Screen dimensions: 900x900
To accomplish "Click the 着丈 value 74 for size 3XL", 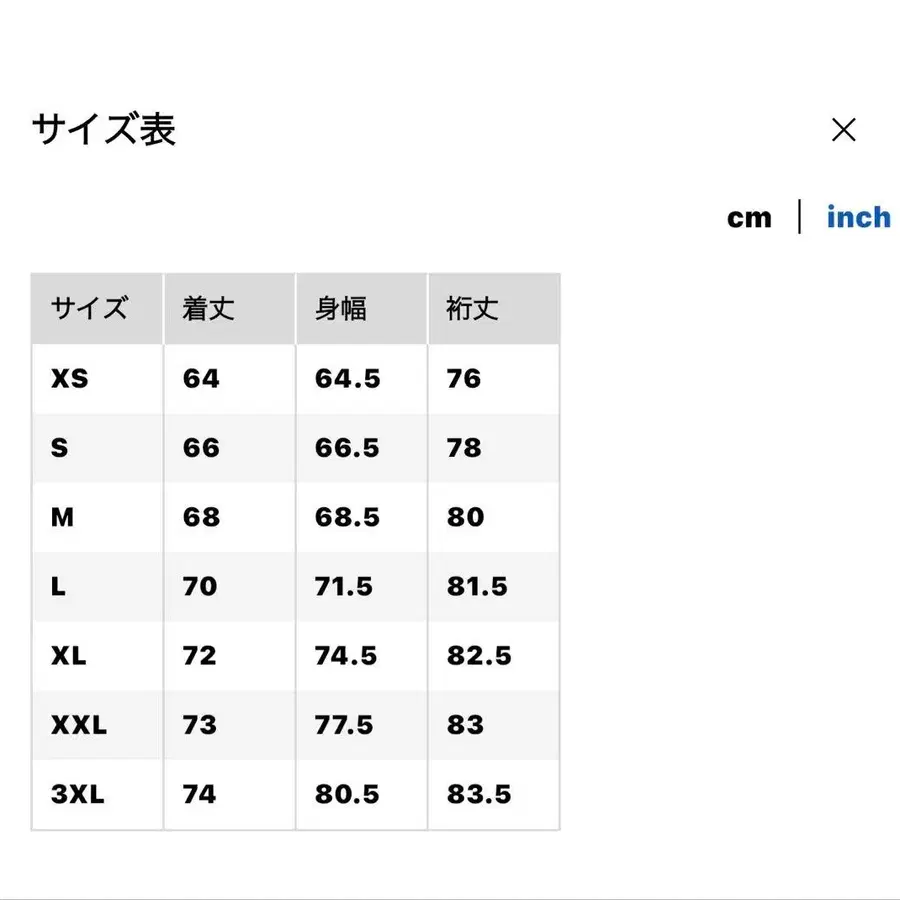I will [x=200, y=794].
